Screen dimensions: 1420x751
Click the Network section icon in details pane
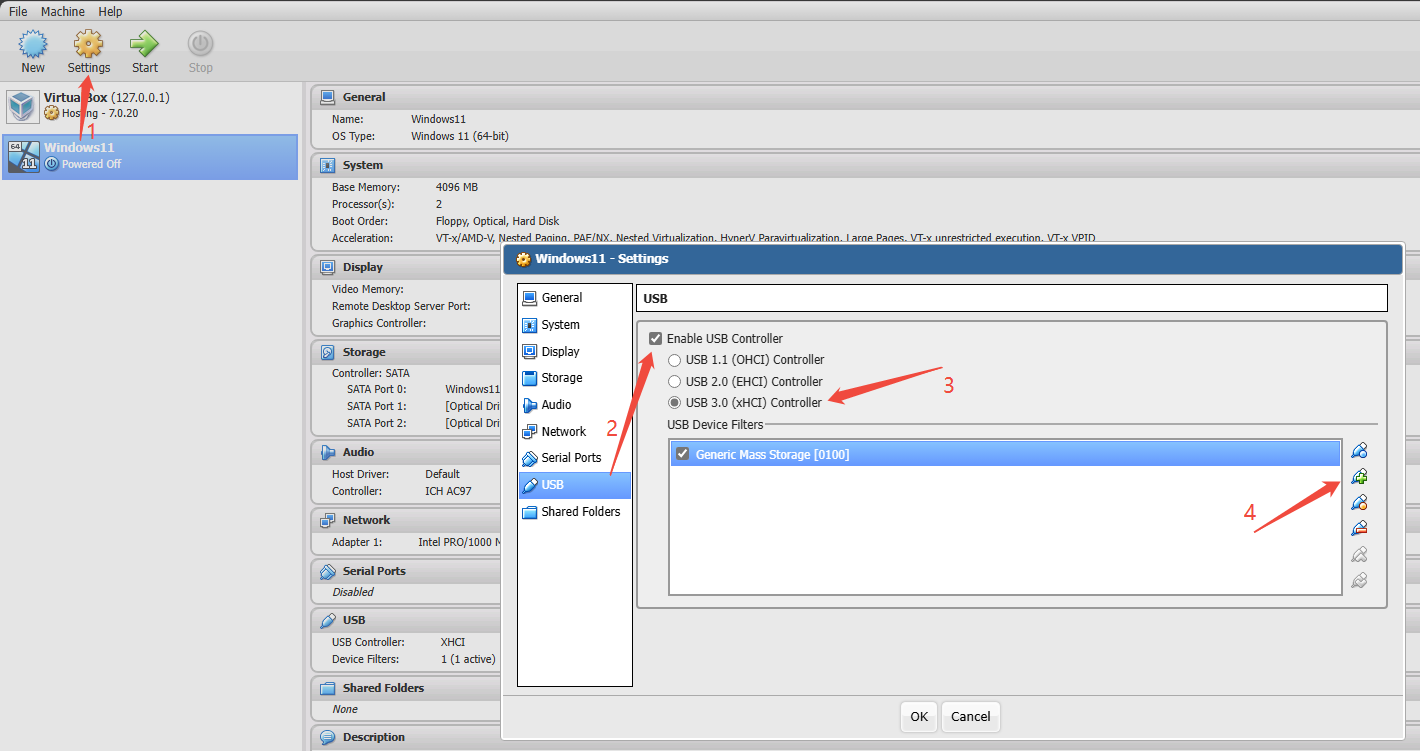pos(327,520)
